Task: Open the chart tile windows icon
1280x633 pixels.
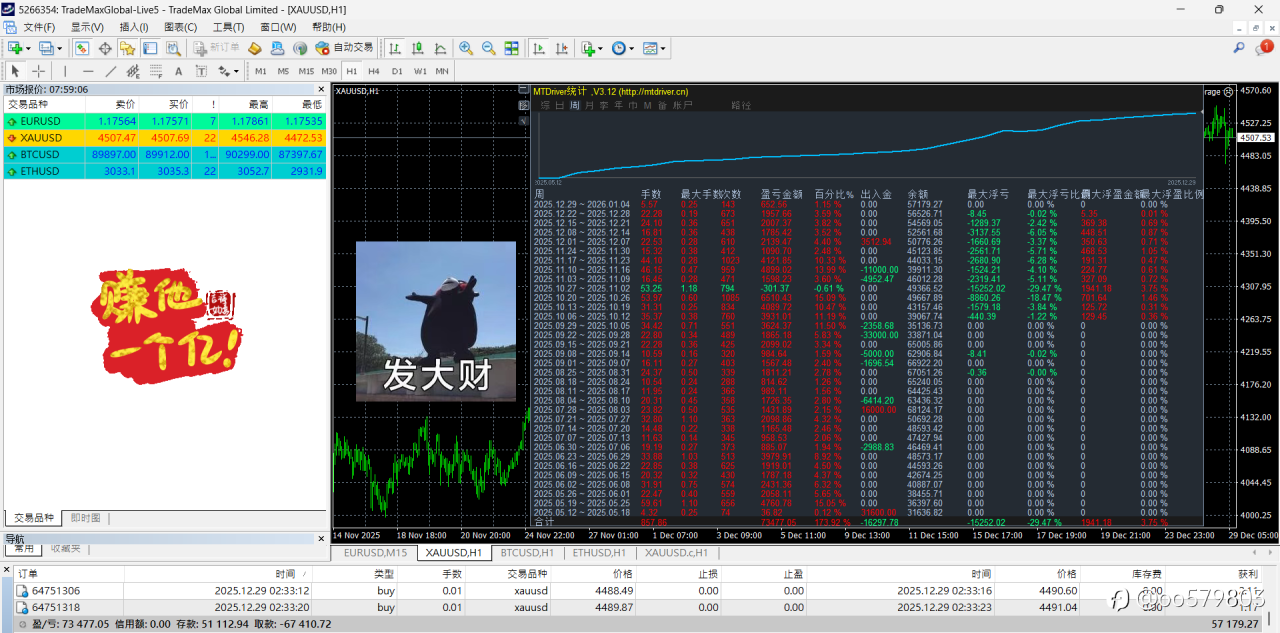Action: (x=511, y=47)
